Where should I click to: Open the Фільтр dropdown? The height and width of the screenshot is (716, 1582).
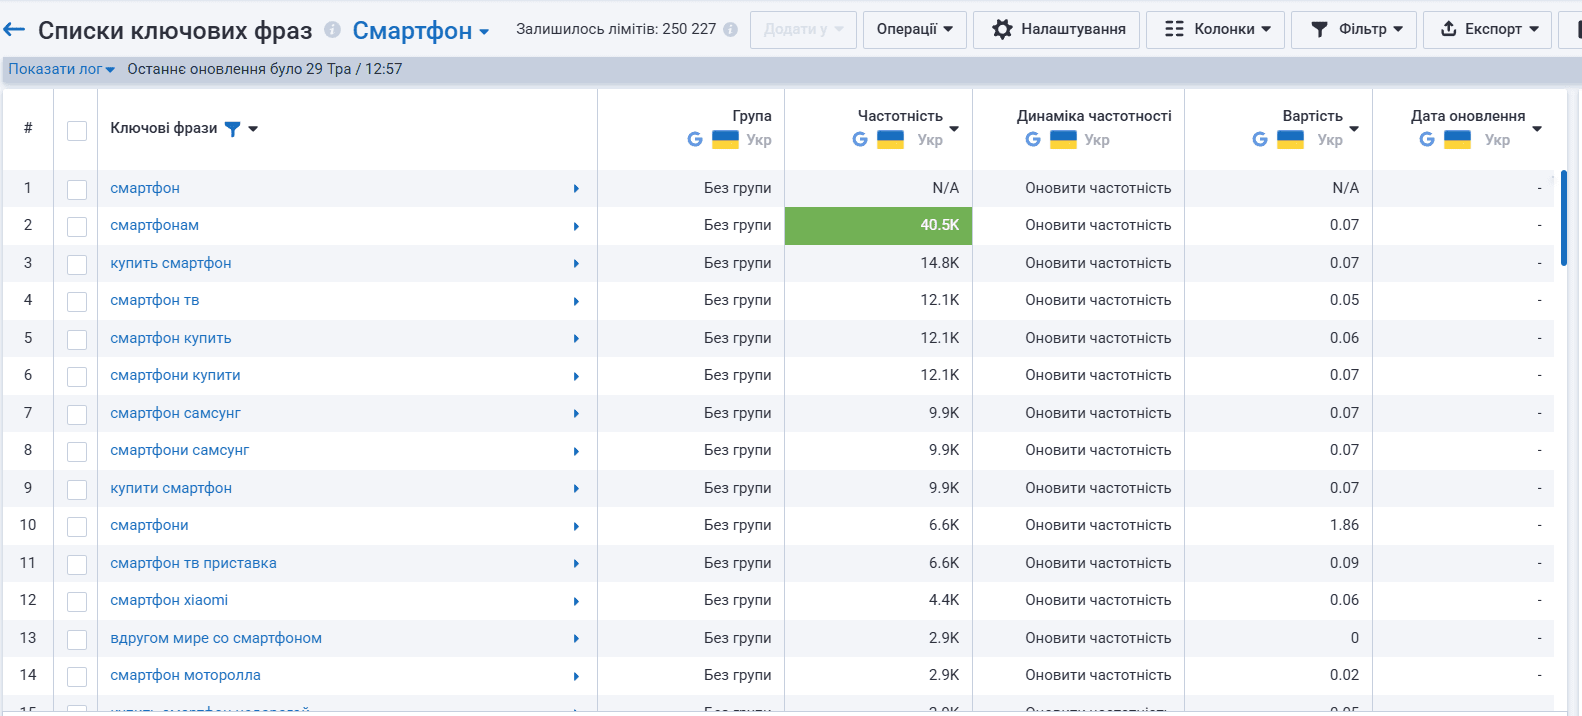(x=1356, y=29)
